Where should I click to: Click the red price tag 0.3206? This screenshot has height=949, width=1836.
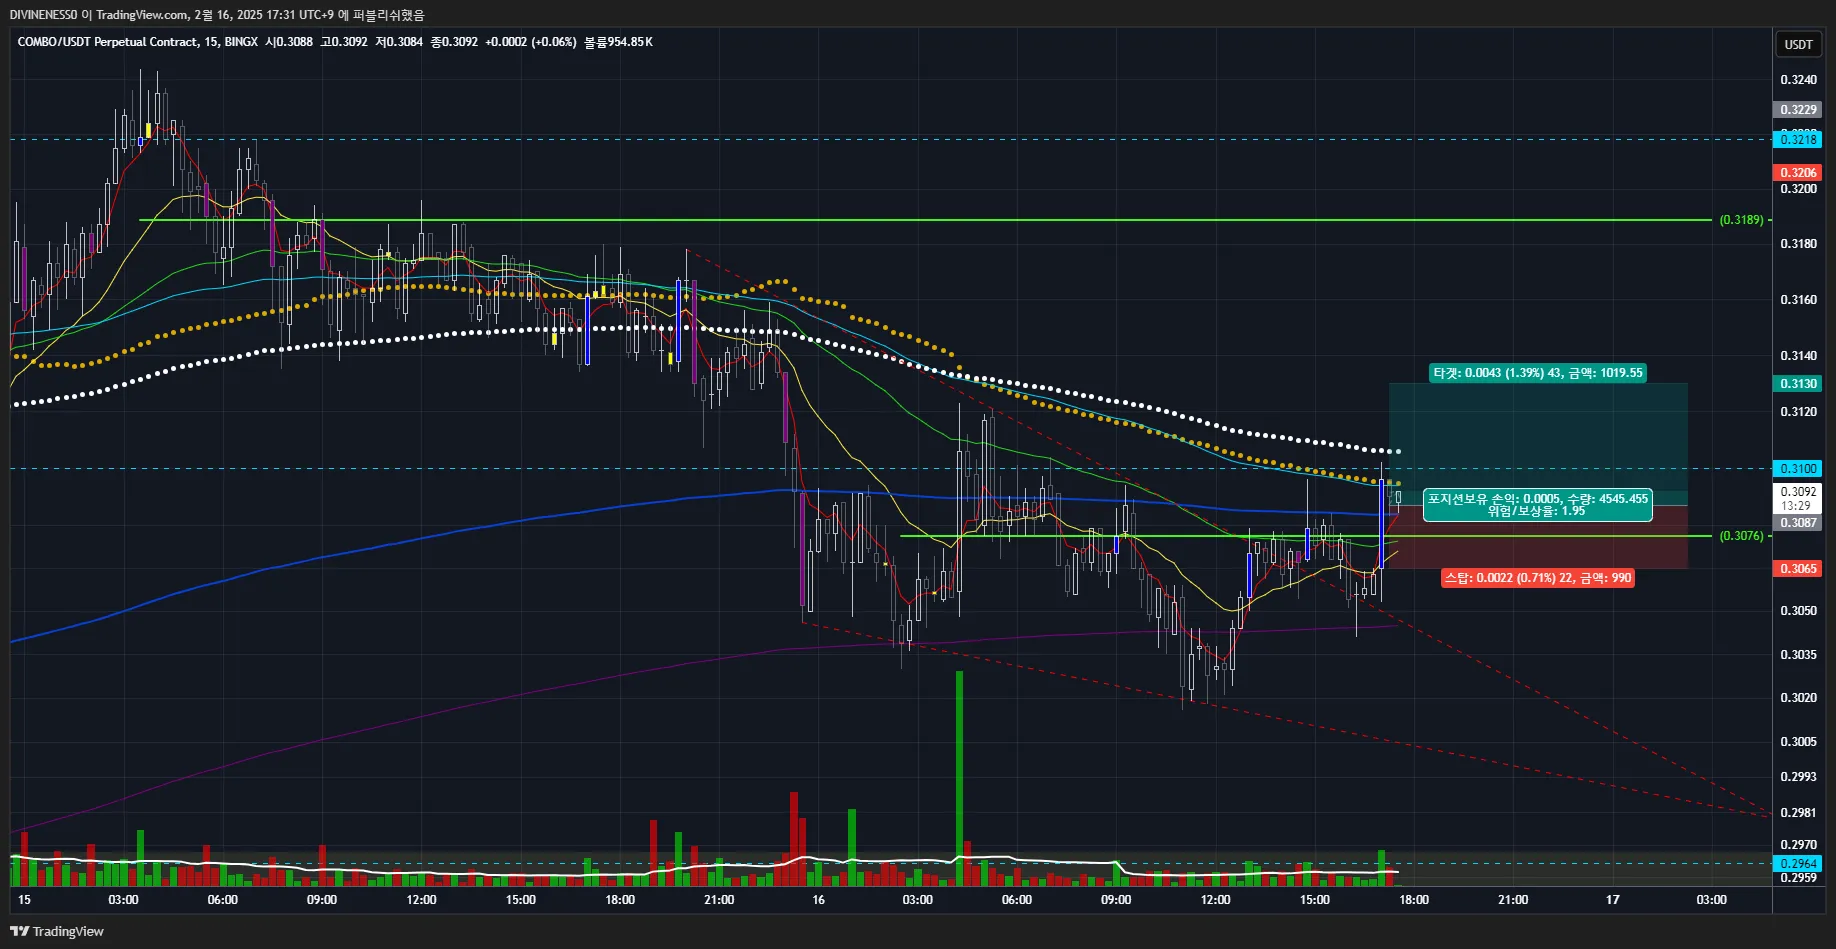(1798, 173)
